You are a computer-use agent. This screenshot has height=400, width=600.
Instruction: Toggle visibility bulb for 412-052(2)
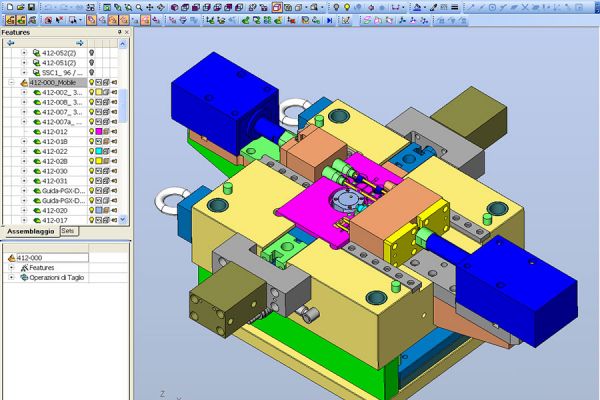click(91, 53)
